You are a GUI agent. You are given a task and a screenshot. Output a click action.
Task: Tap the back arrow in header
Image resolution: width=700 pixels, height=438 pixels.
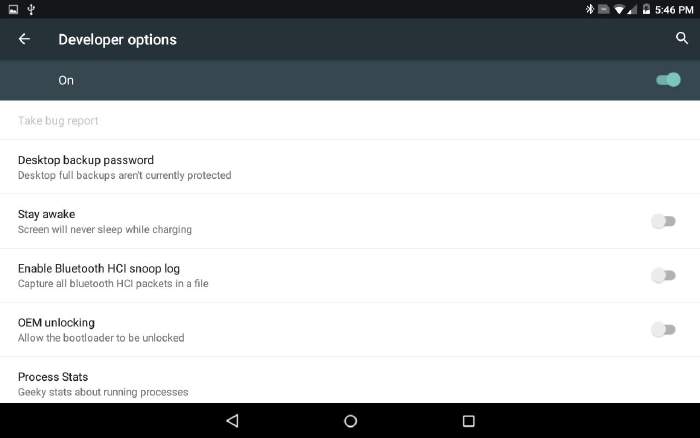tap(24, 39)
